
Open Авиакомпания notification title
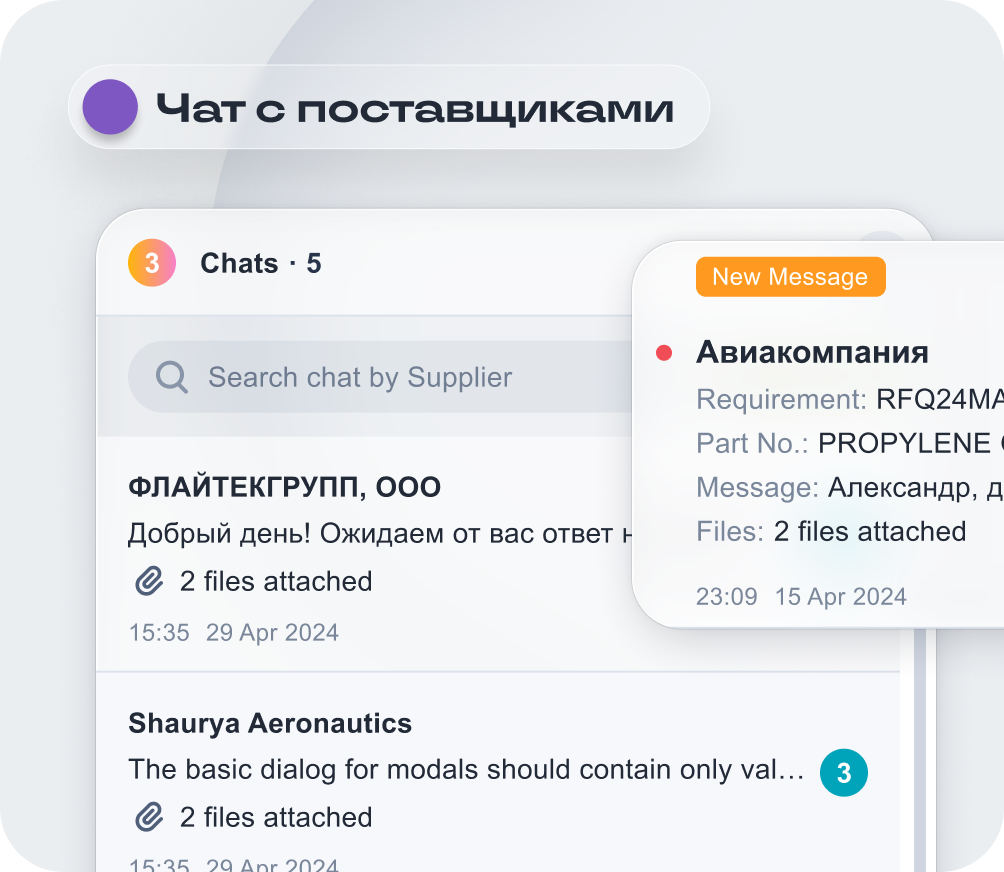(x=812, y=352)
